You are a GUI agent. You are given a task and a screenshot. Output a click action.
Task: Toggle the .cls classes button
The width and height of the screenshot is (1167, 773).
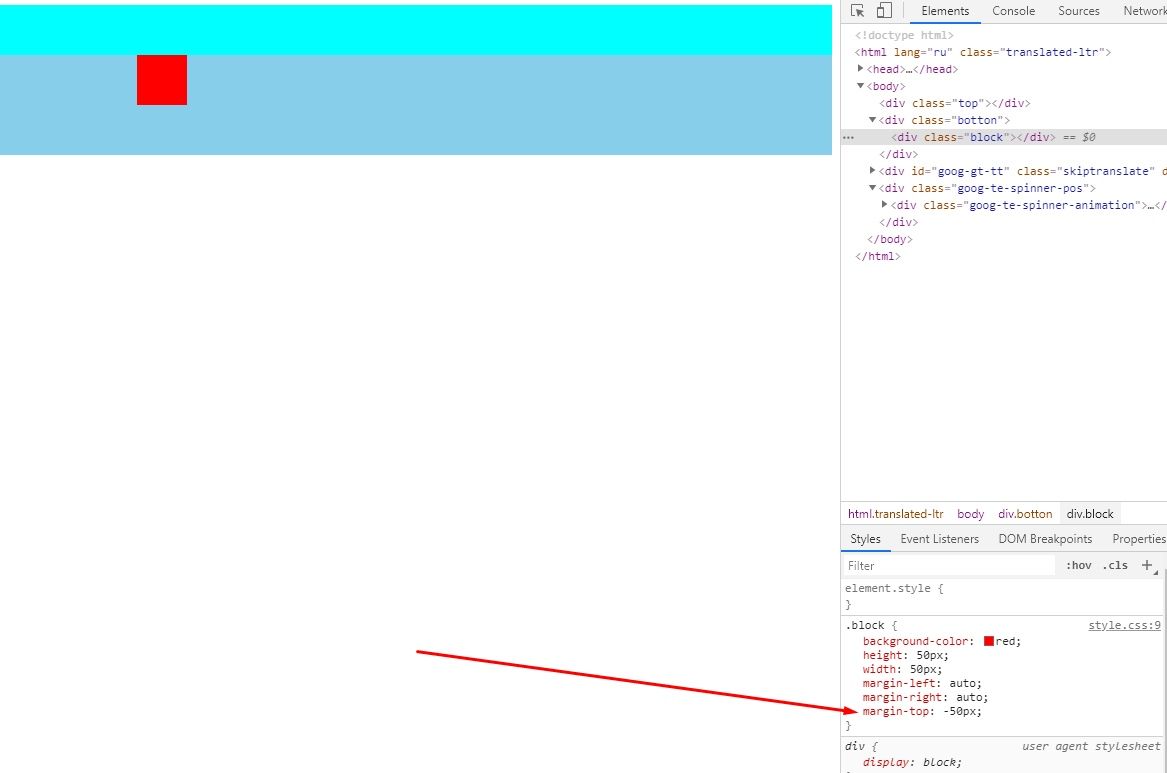(1115, 565)
